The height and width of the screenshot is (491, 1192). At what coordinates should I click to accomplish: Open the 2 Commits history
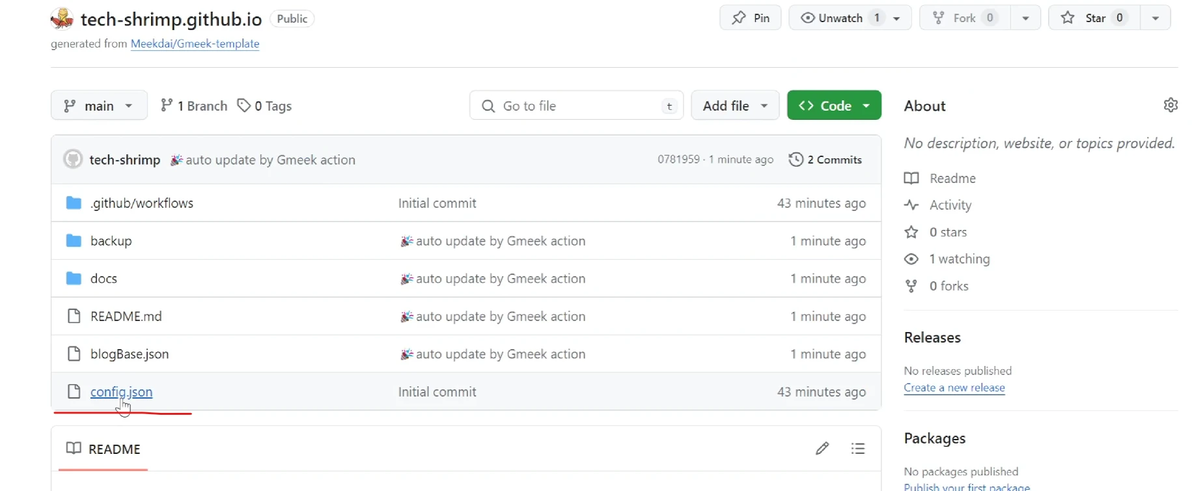(826, 160)
